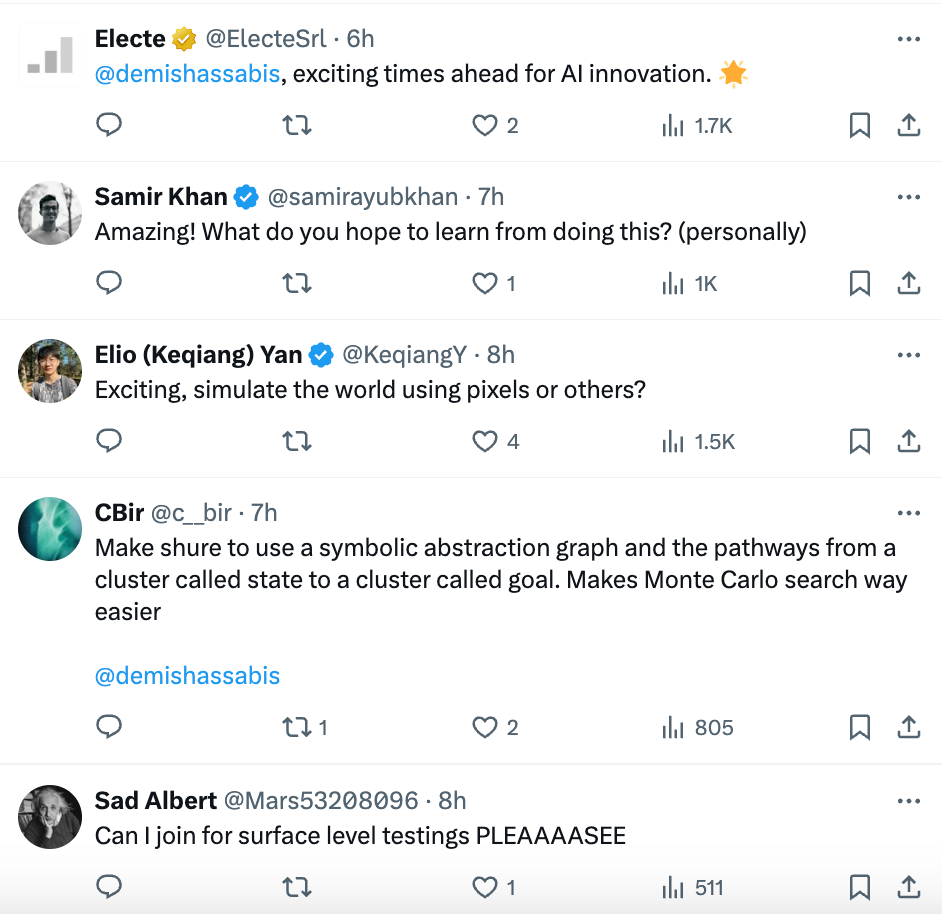Like the Electe tweet

[485, 126]
